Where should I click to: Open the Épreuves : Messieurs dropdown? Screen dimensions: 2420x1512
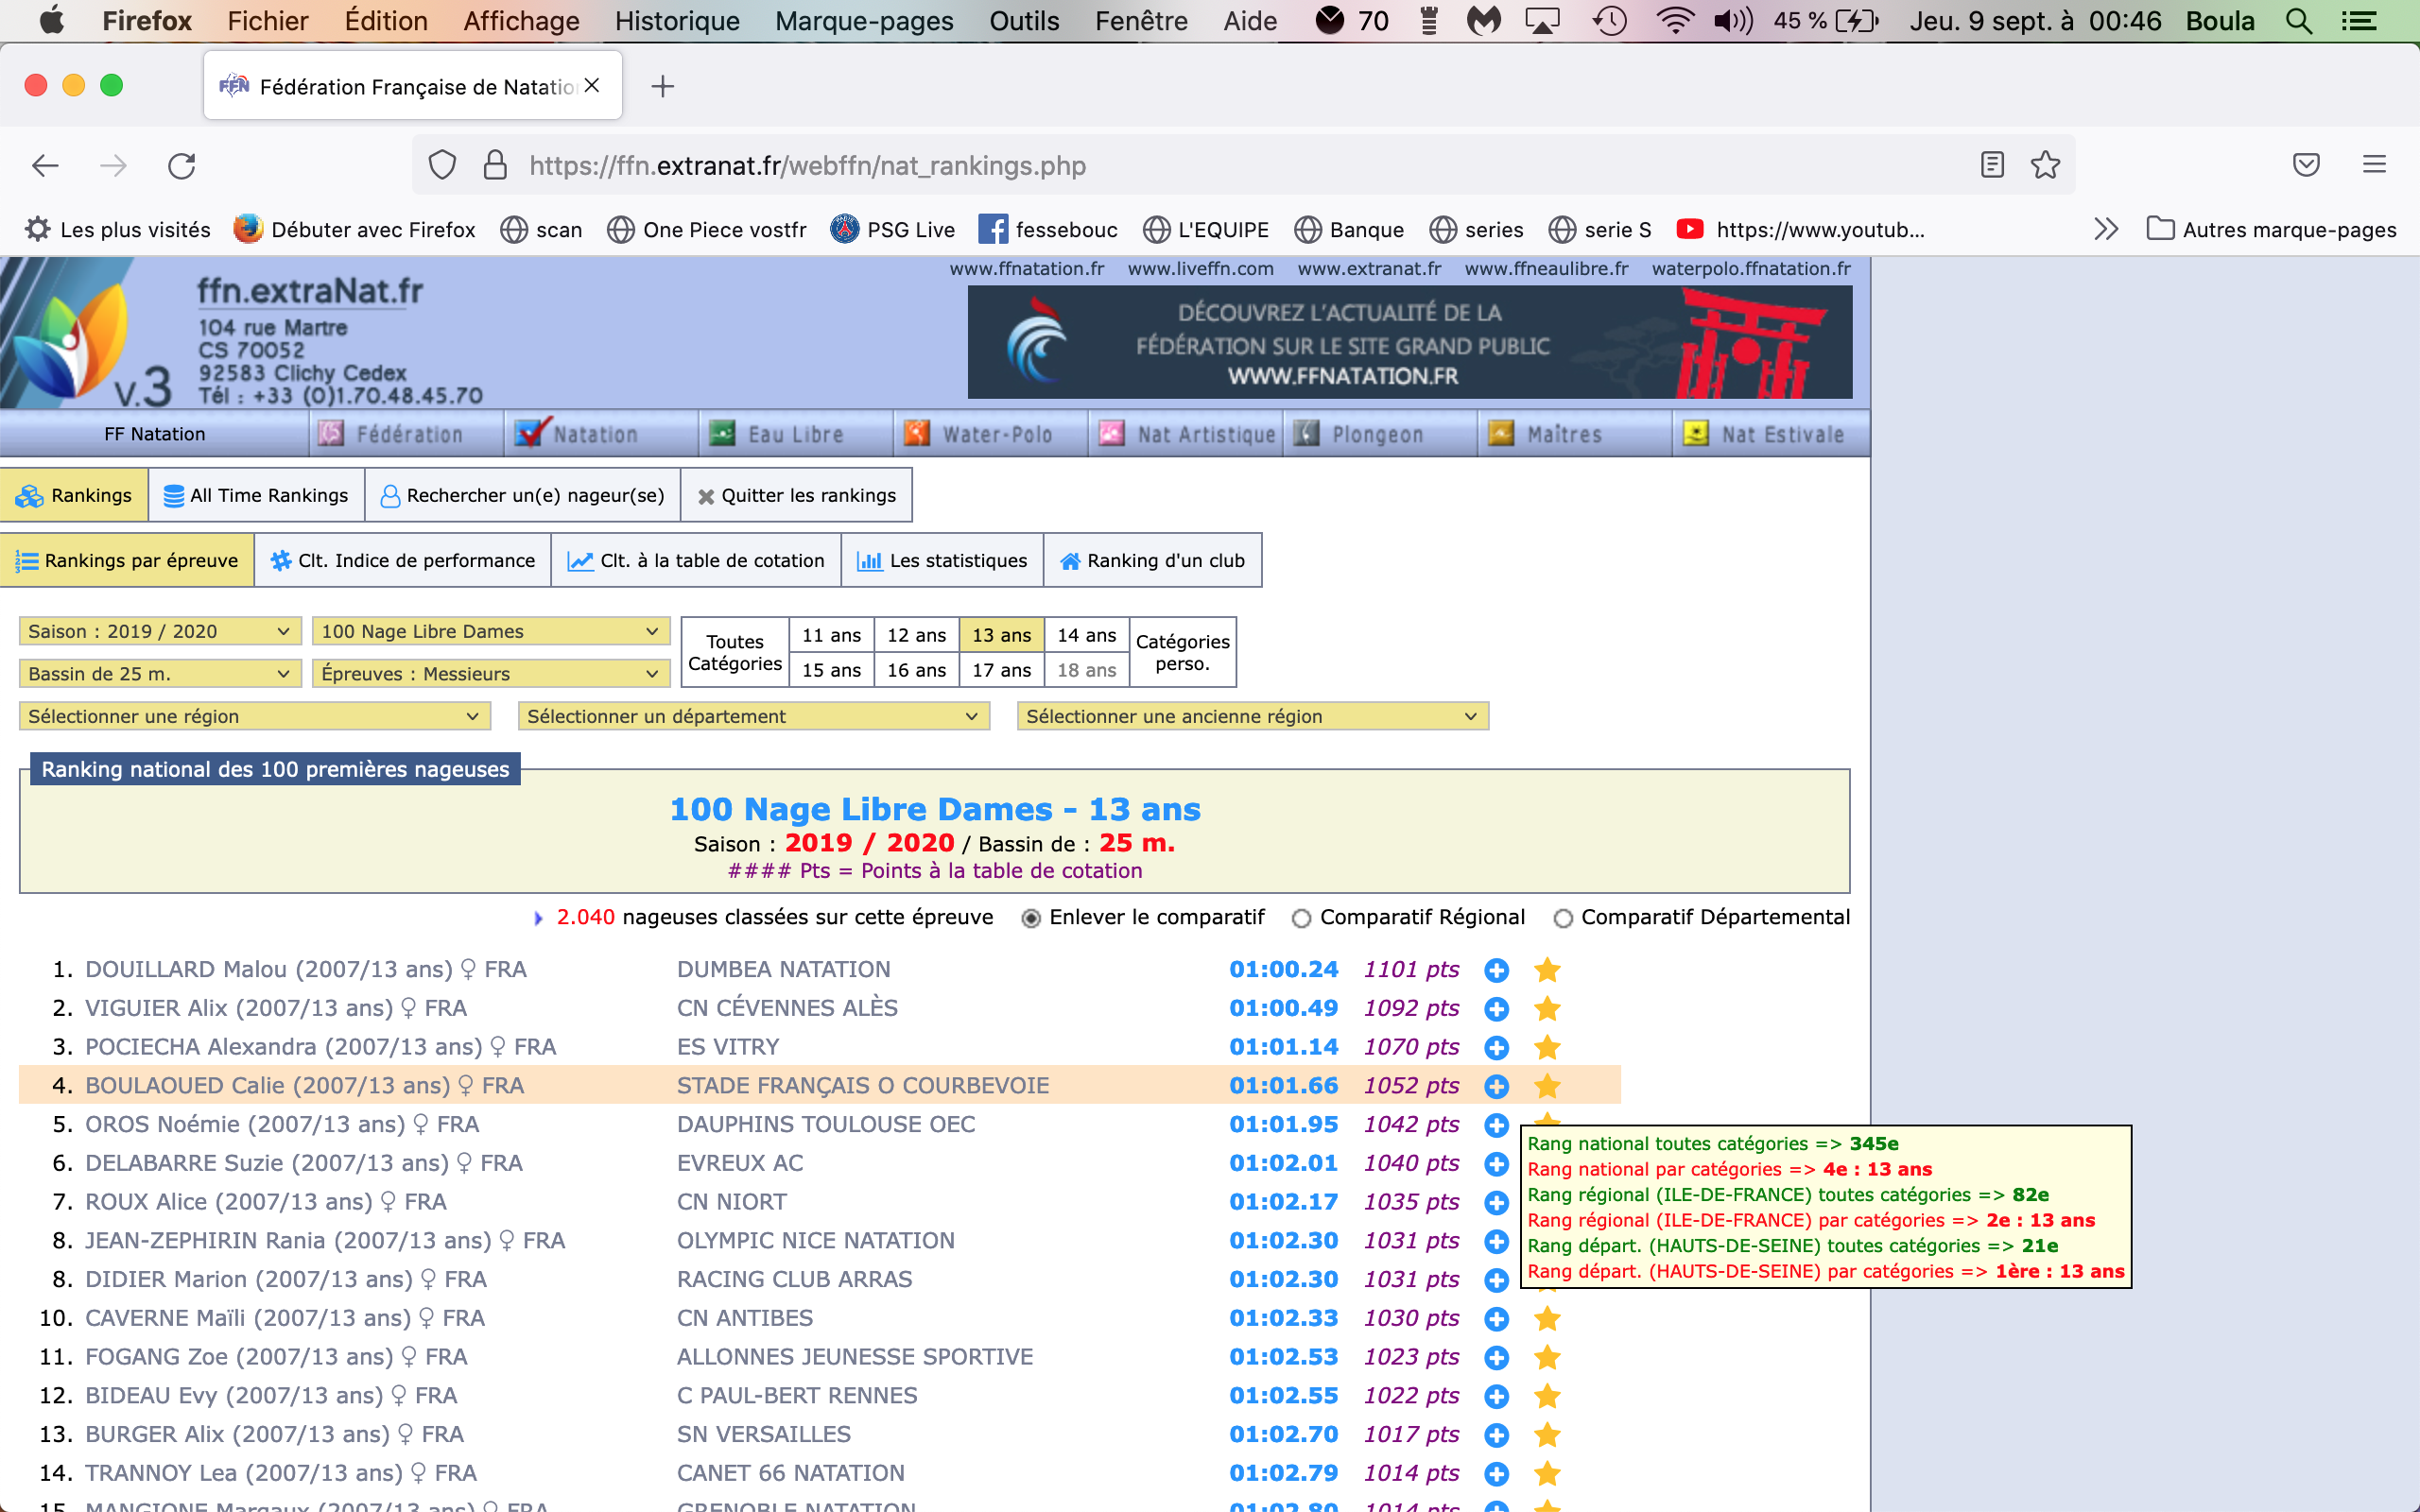coord(490,674)
